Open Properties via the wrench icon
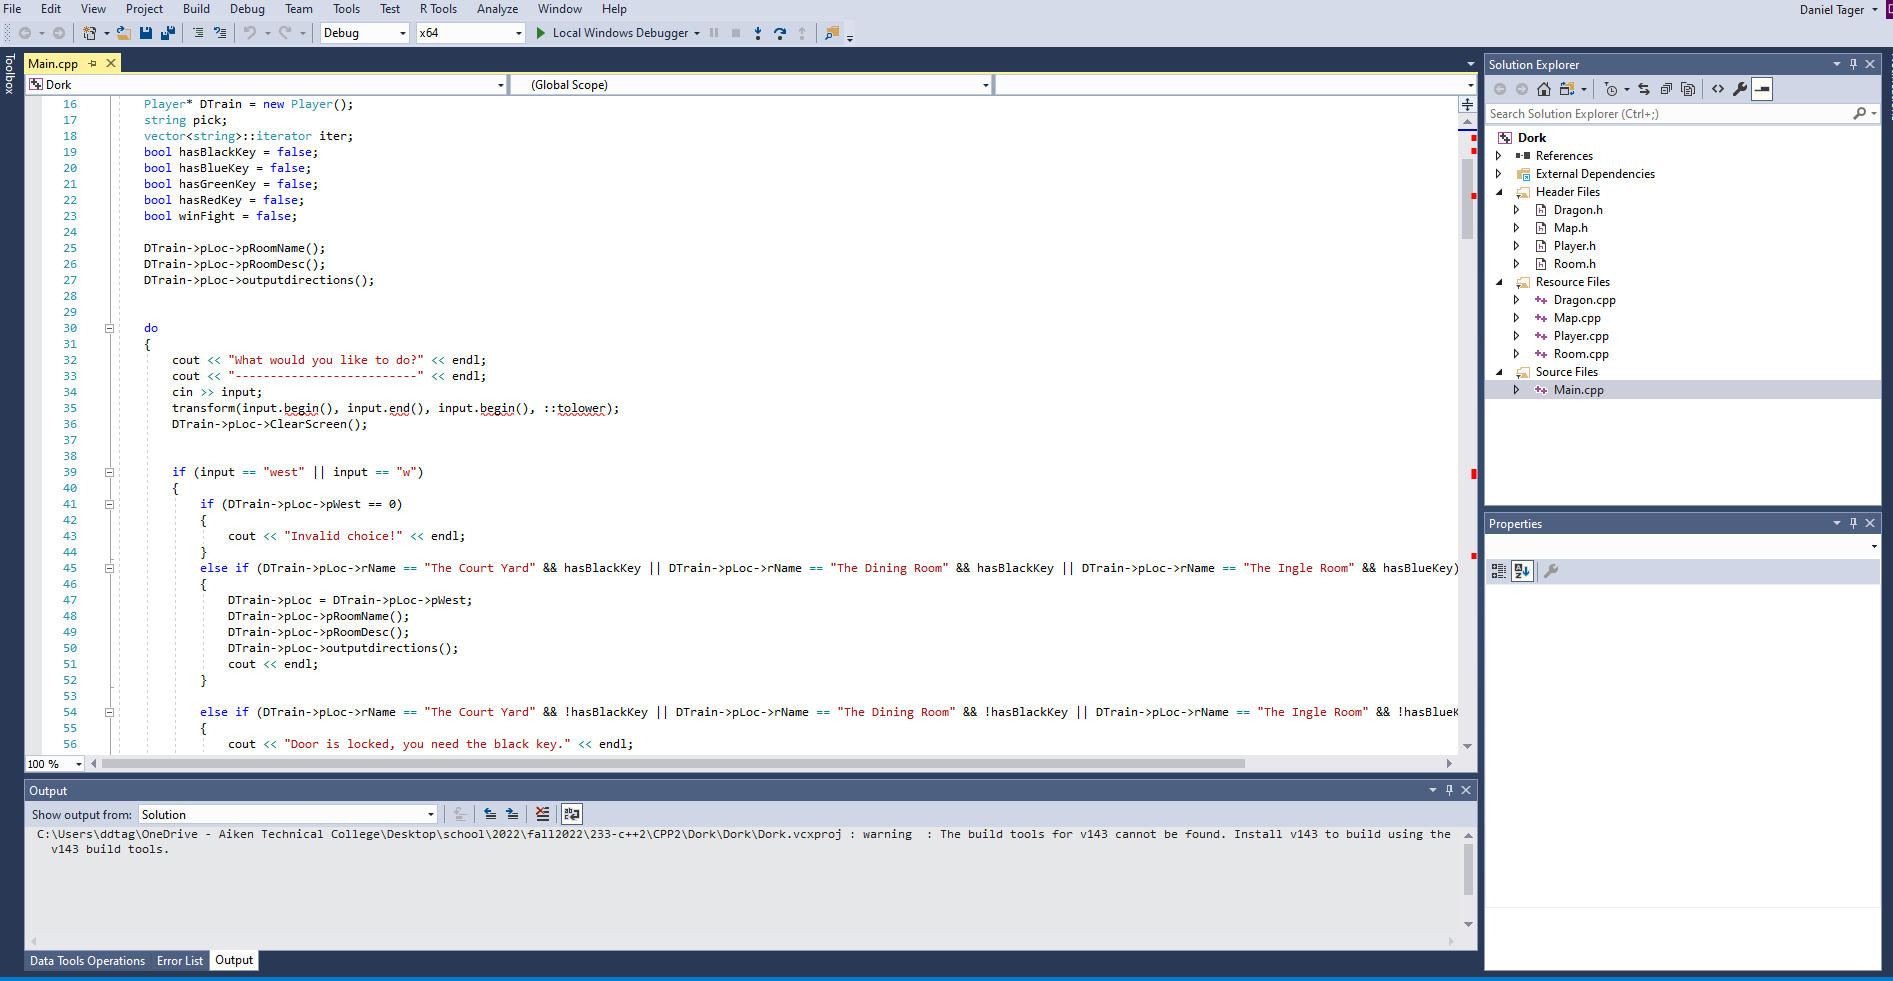 click(1740, 89)
